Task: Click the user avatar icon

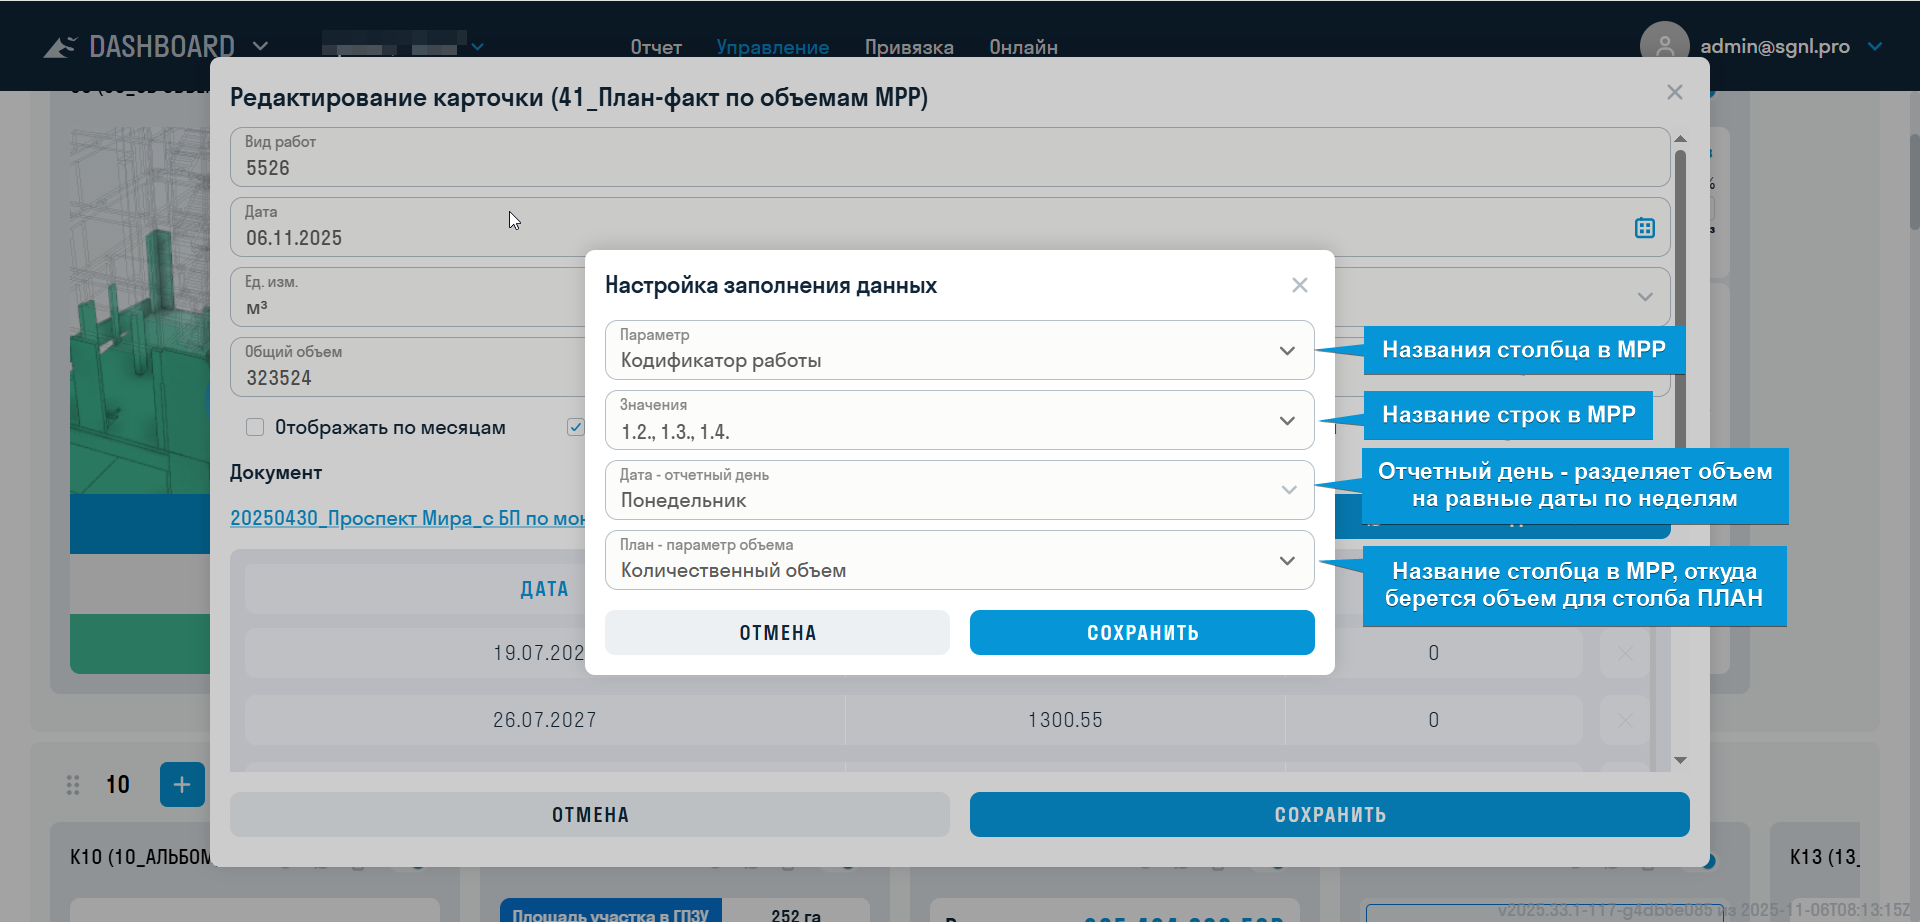Action: 1663,46
